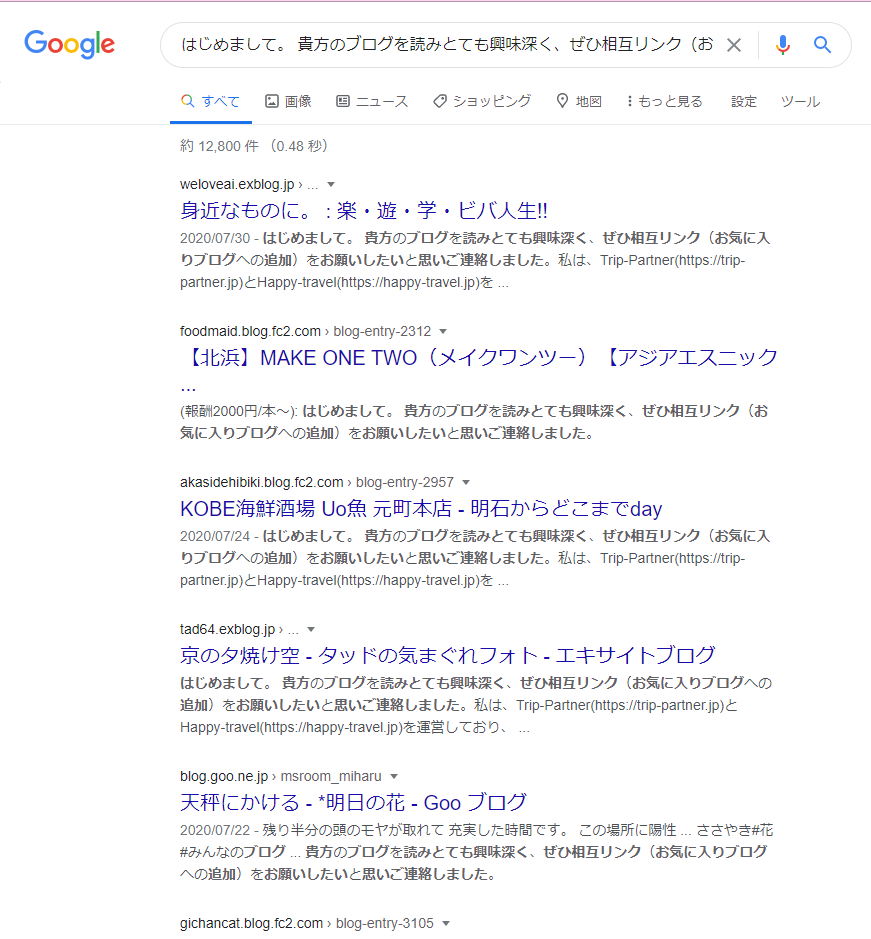
Task: Click the weloveai.exblog.jp URL text
Action: 237,184
